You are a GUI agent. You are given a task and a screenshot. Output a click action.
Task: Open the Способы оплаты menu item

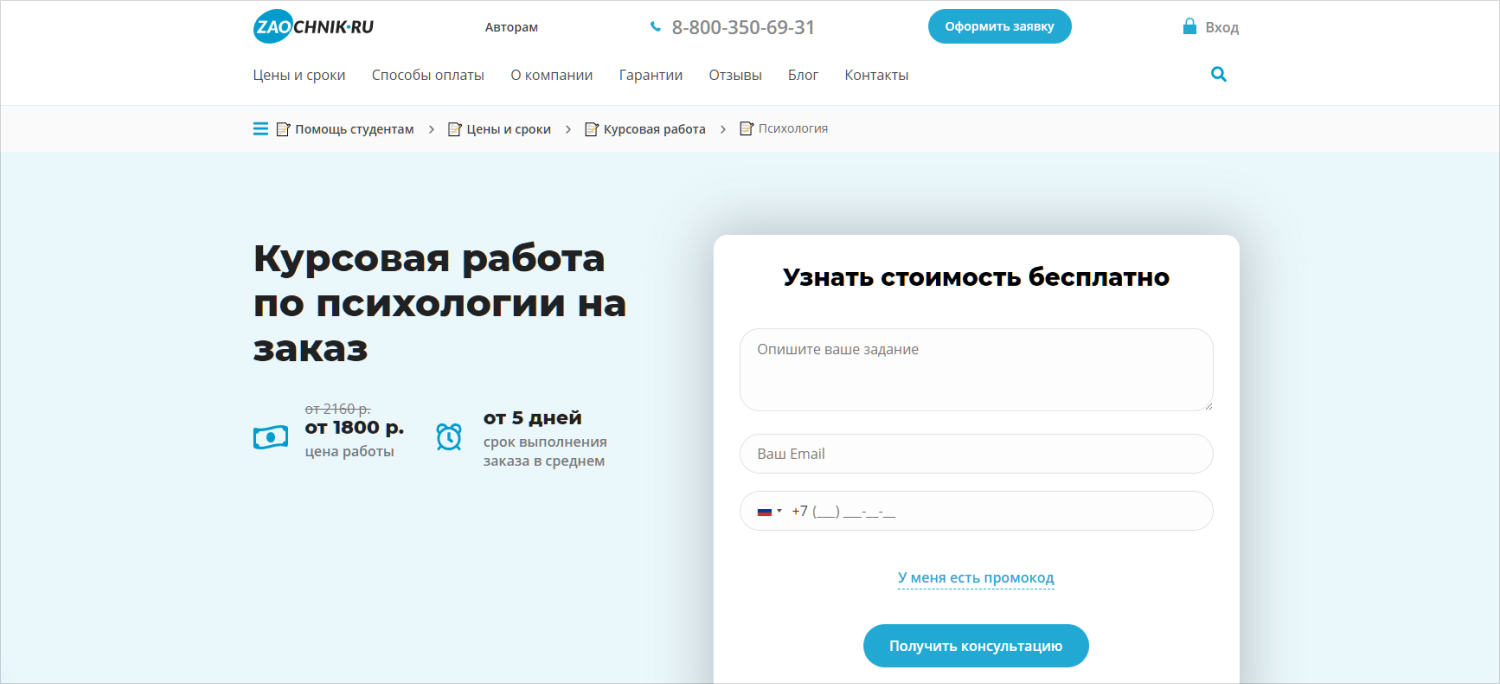(428, 75)
